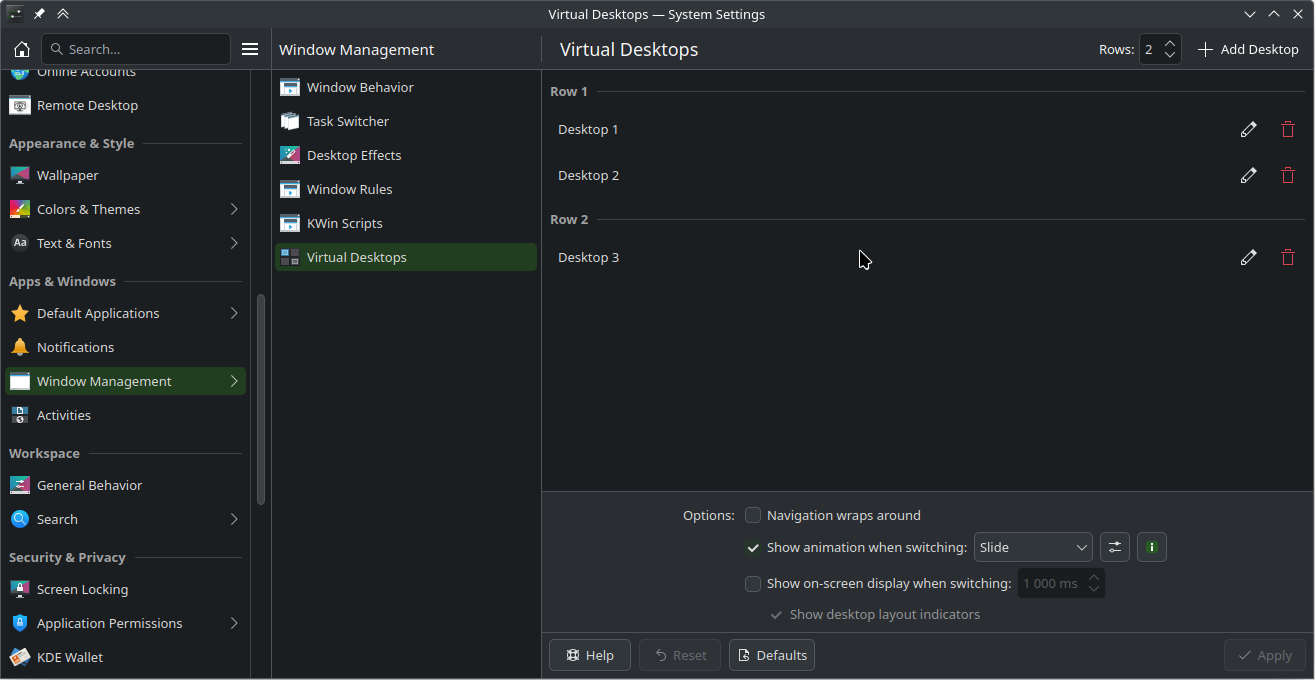Delete Desktop 1 with the trash icon

1288,129
